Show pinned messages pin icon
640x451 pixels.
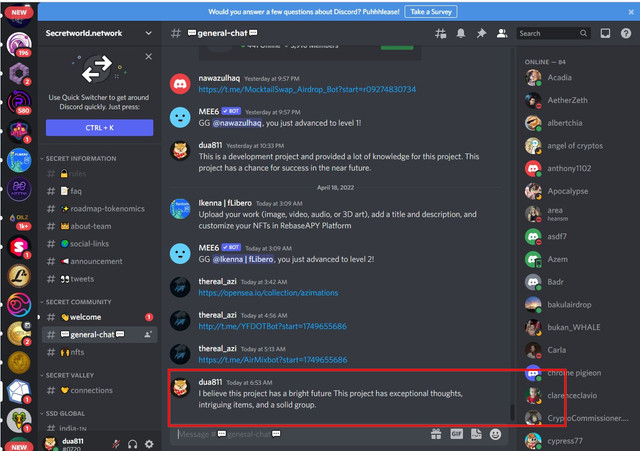pos(482,33)
